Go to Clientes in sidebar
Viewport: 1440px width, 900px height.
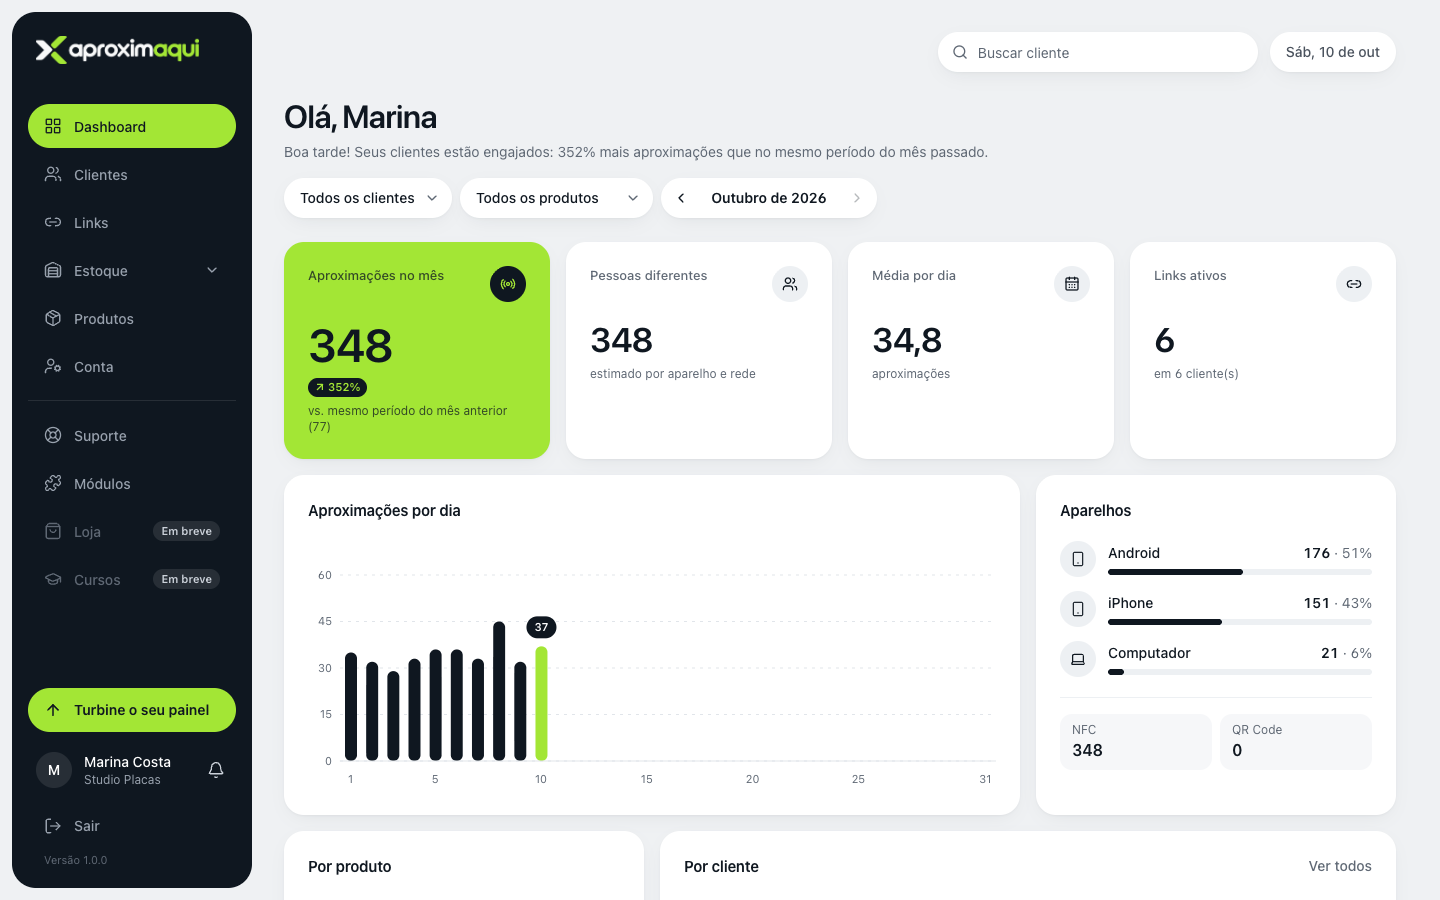(x=132, y=174)
